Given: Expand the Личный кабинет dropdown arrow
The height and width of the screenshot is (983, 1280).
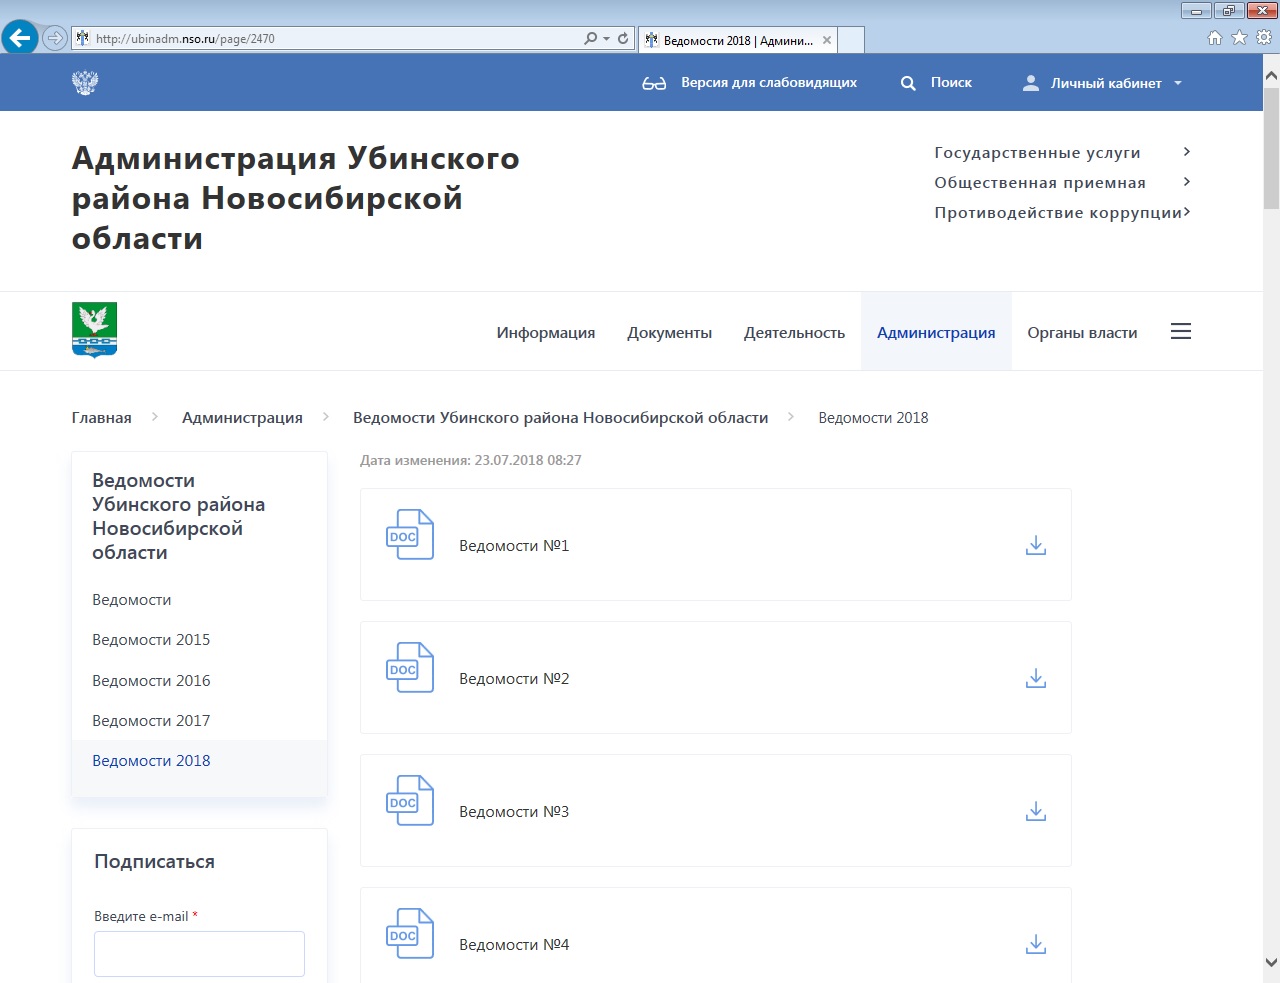Looking at the screenshot, I should (x=1178, y=83).
